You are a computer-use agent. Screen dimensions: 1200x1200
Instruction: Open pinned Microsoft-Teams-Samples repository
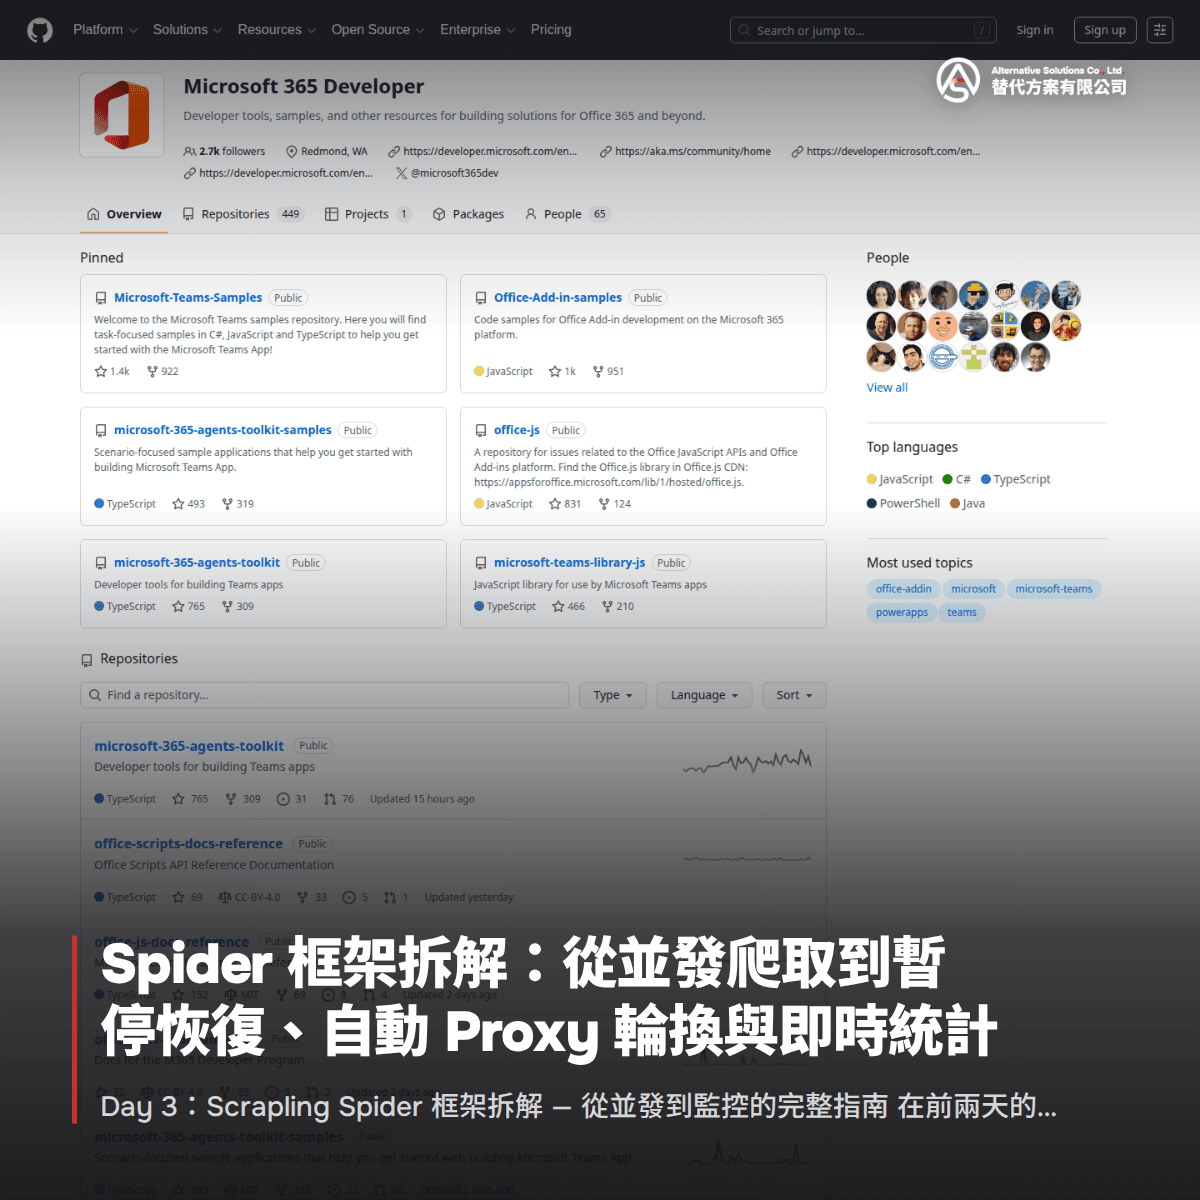pyautogui.click(x=188, y=298)
